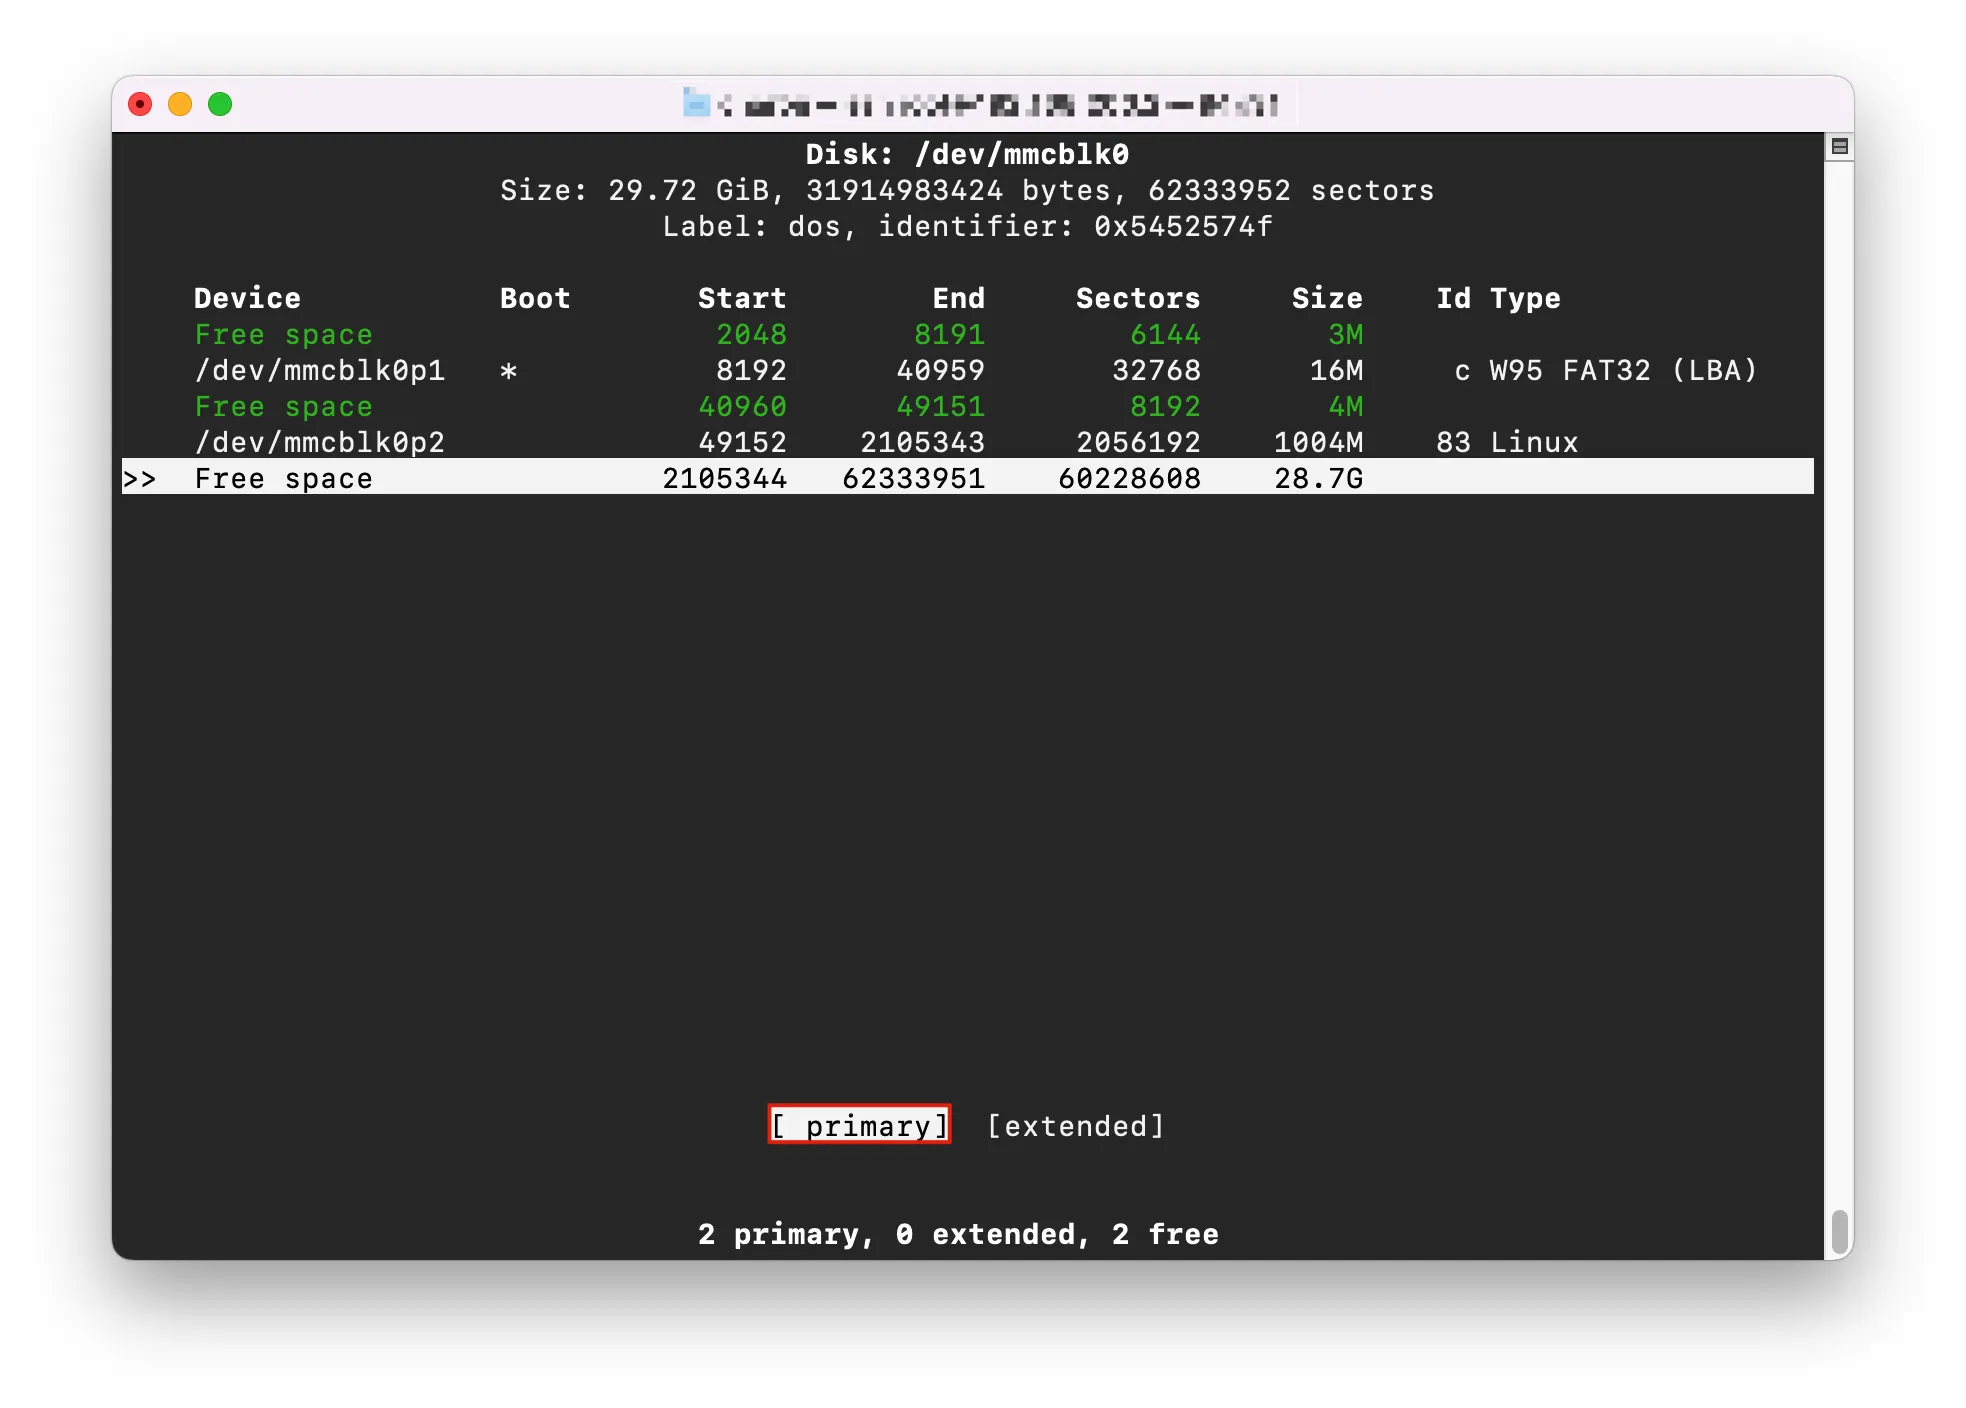Select the highlighted 28.7G Free space row
The width and height of the screenshot is (1966, 1408).
967,477
